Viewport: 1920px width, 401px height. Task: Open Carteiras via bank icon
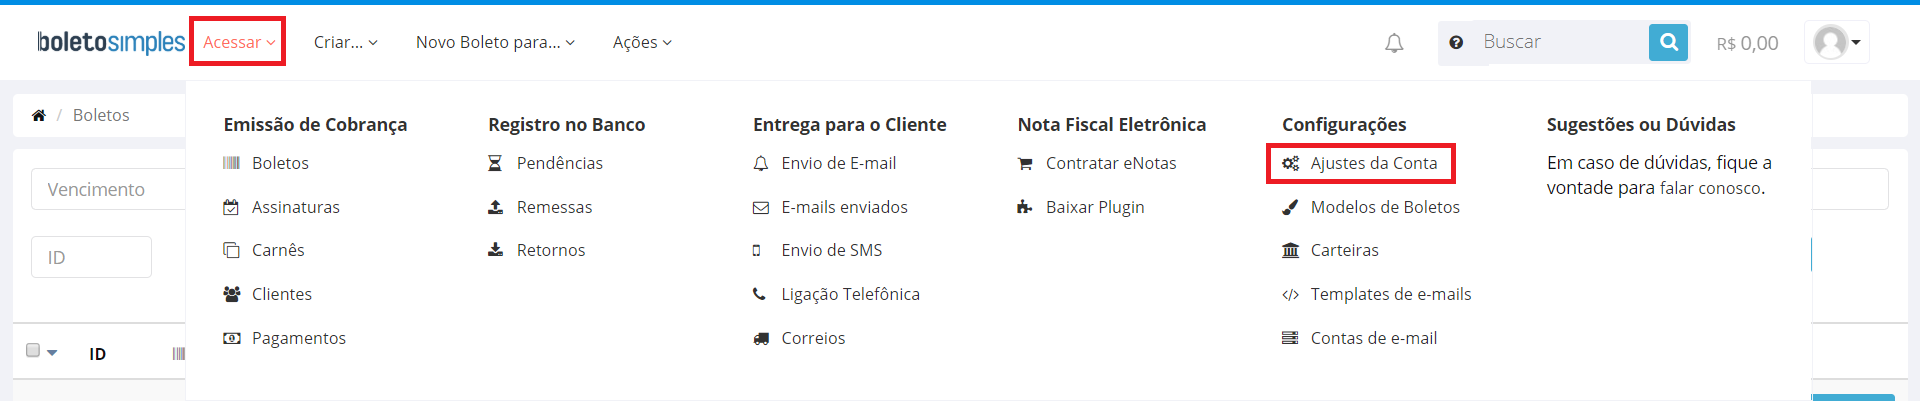(x=1291, y=250)
